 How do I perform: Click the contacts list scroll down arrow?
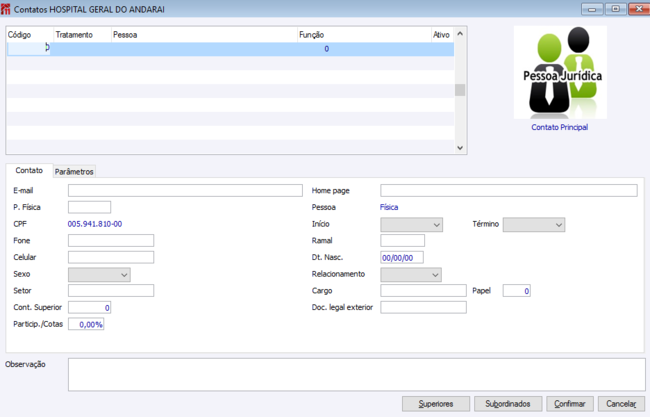[460, 148]
